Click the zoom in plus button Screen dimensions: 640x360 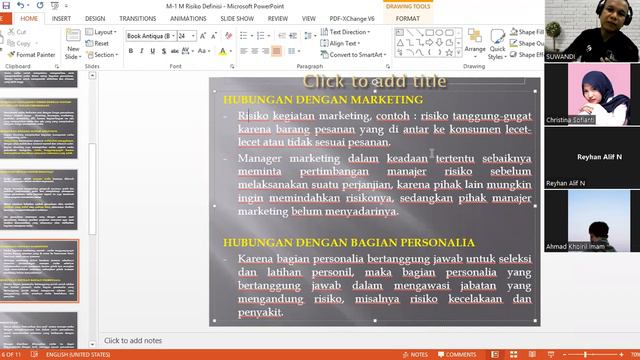pyautogui.click(x=621, y=354)
